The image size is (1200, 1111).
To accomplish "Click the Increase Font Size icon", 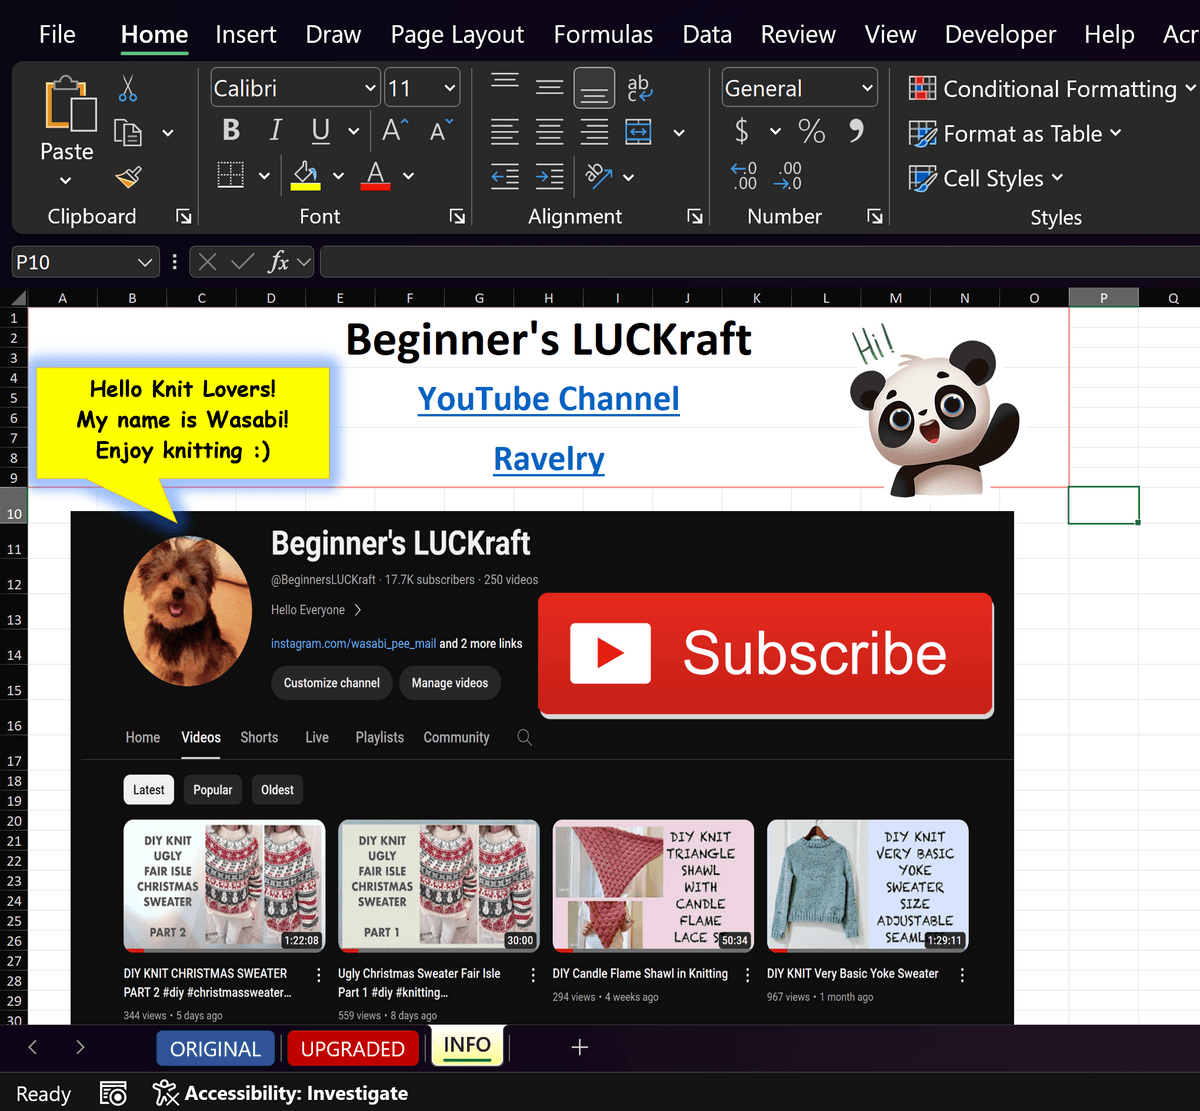I will (x=395, y=131).
